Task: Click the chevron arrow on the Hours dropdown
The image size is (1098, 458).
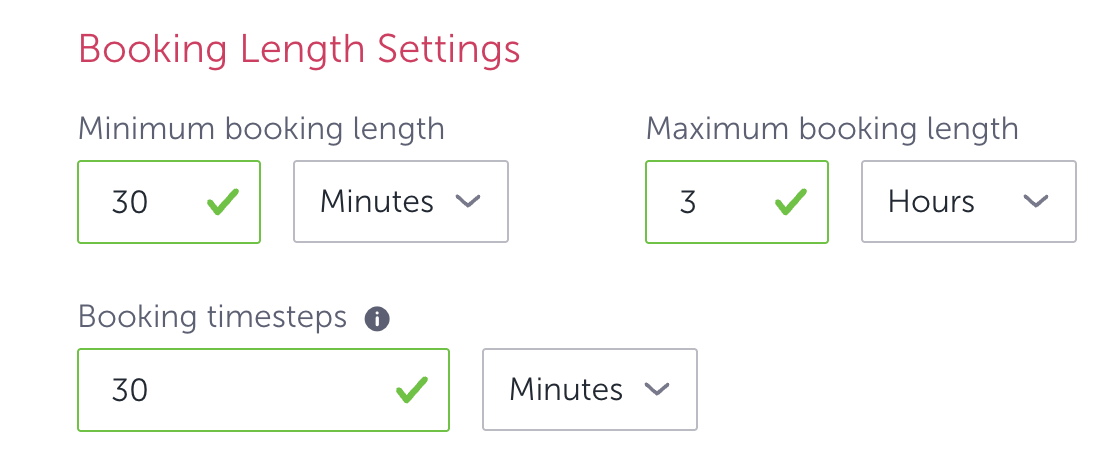Action: 1035,202
